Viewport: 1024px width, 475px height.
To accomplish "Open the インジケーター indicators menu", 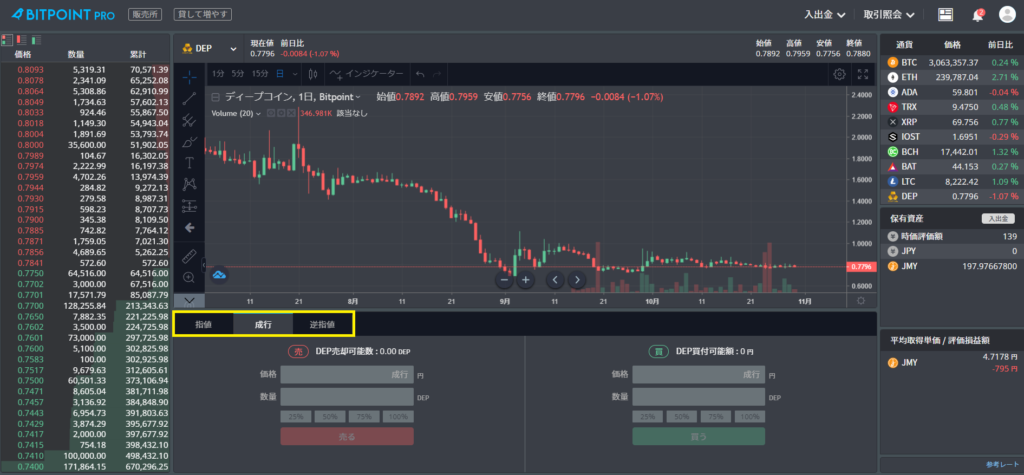I will click(366, 74).
